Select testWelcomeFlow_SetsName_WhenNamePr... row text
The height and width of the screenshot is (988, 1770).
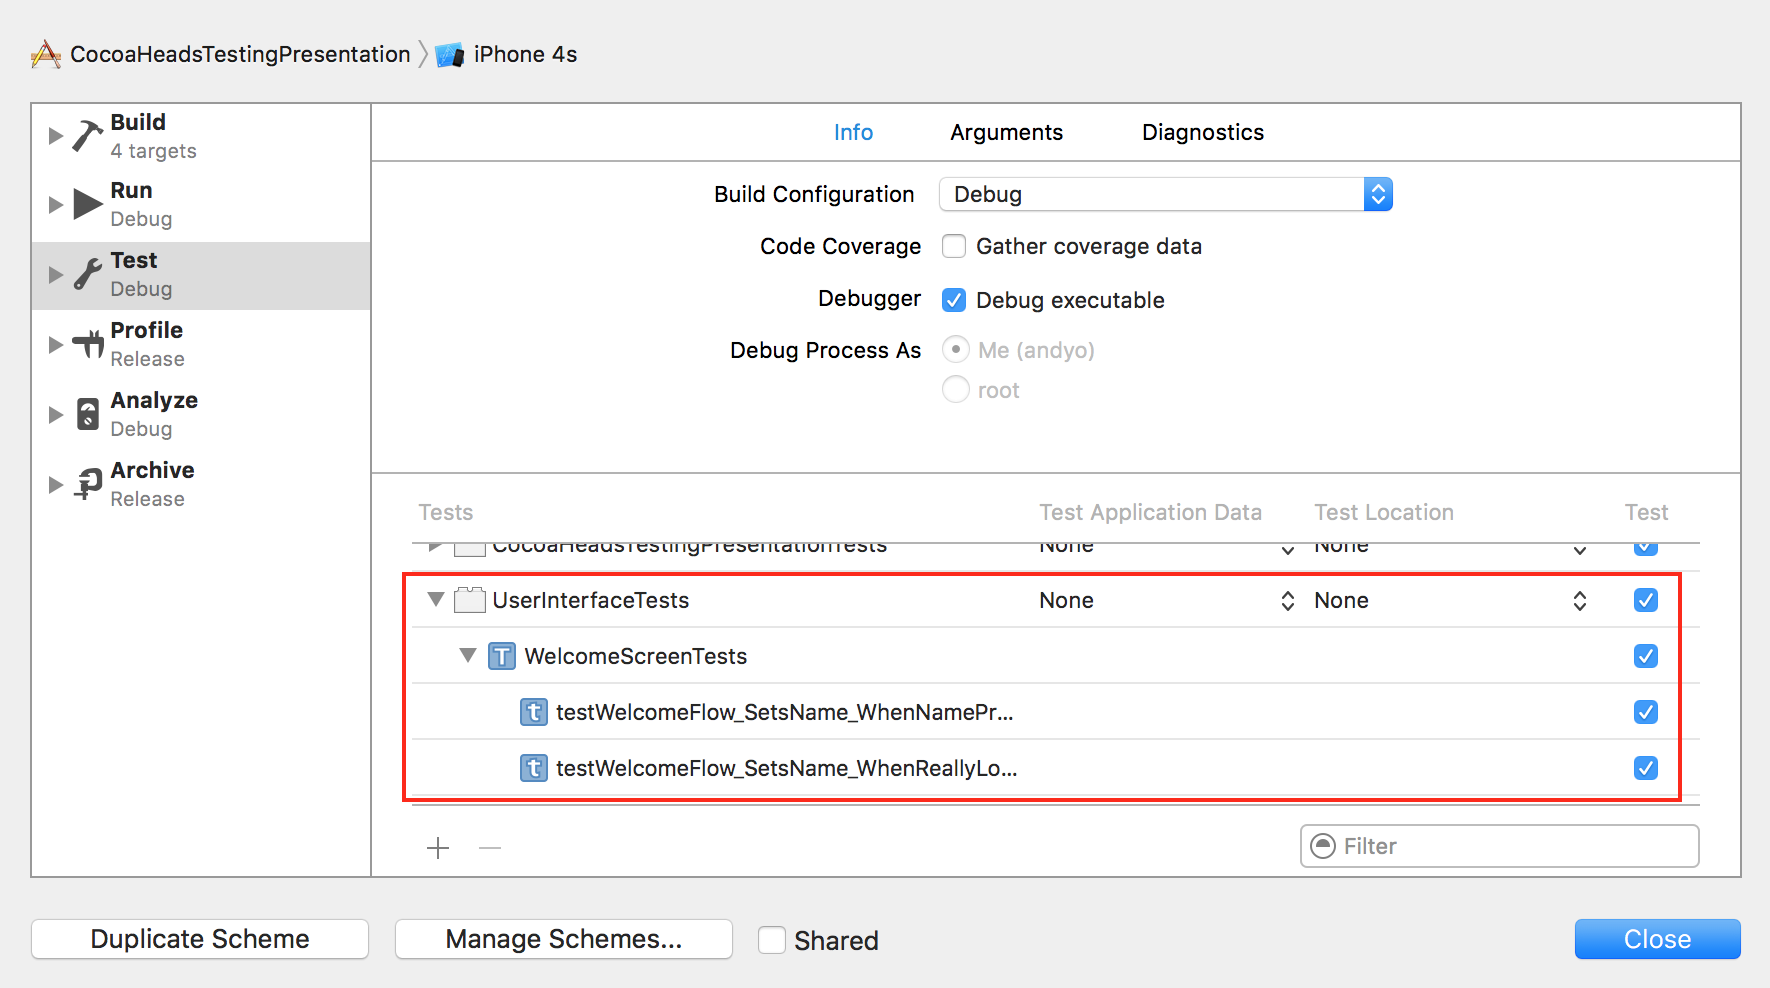point(784,712)
